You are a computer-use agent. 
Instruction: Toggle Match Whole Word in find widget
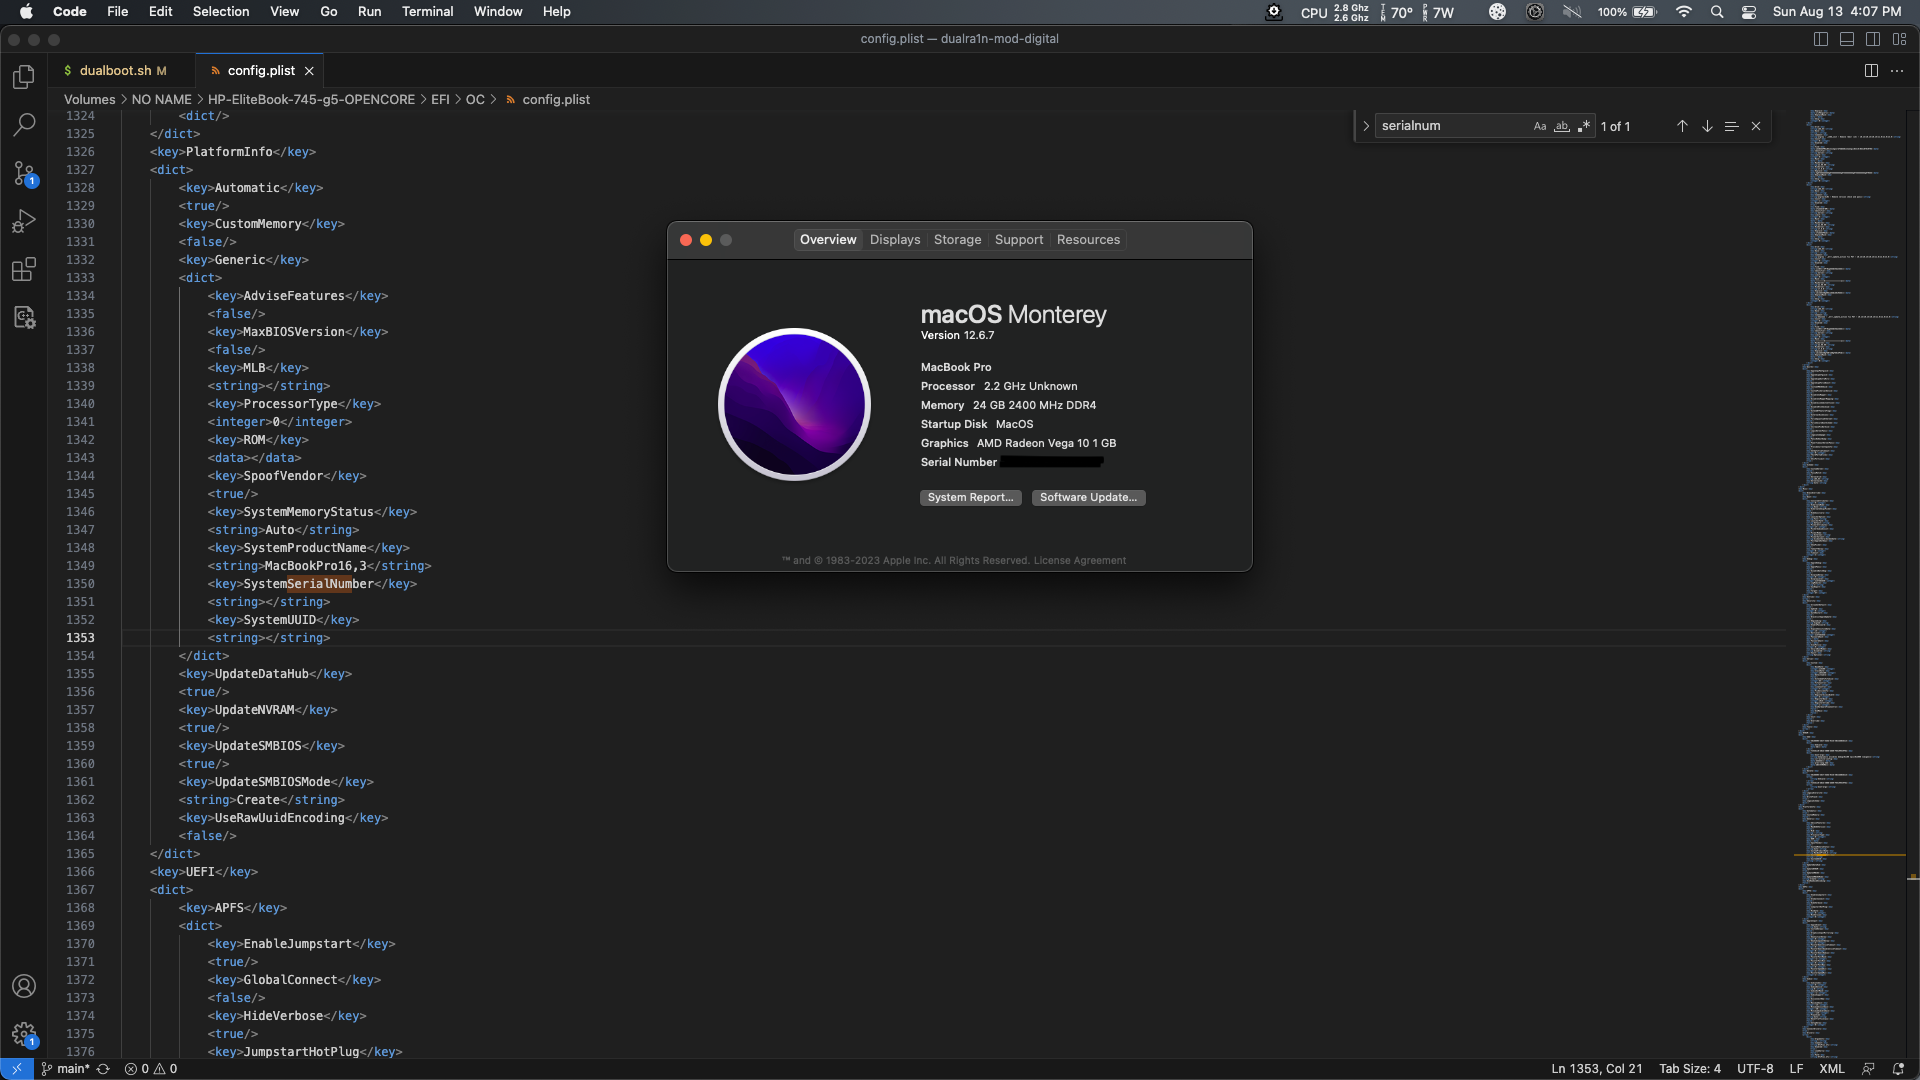(x=1562, y=126)
